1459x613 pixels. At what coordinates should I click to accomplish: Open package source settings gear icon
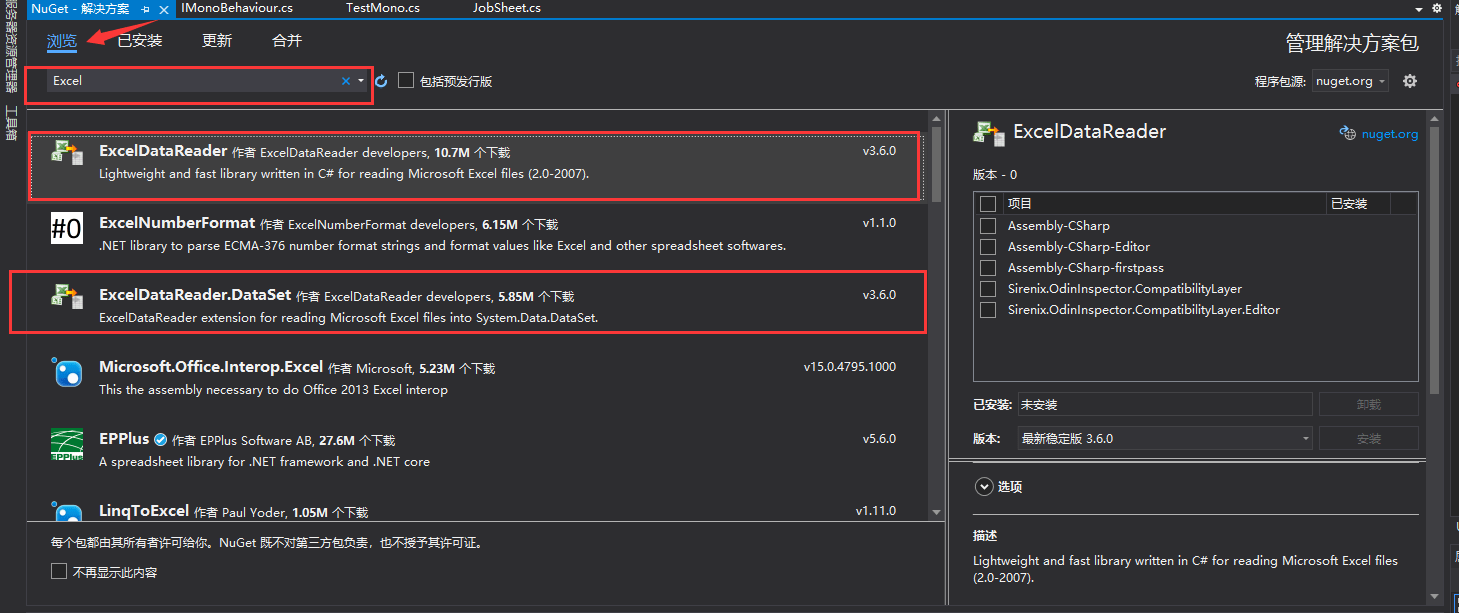coord(1410,81)
